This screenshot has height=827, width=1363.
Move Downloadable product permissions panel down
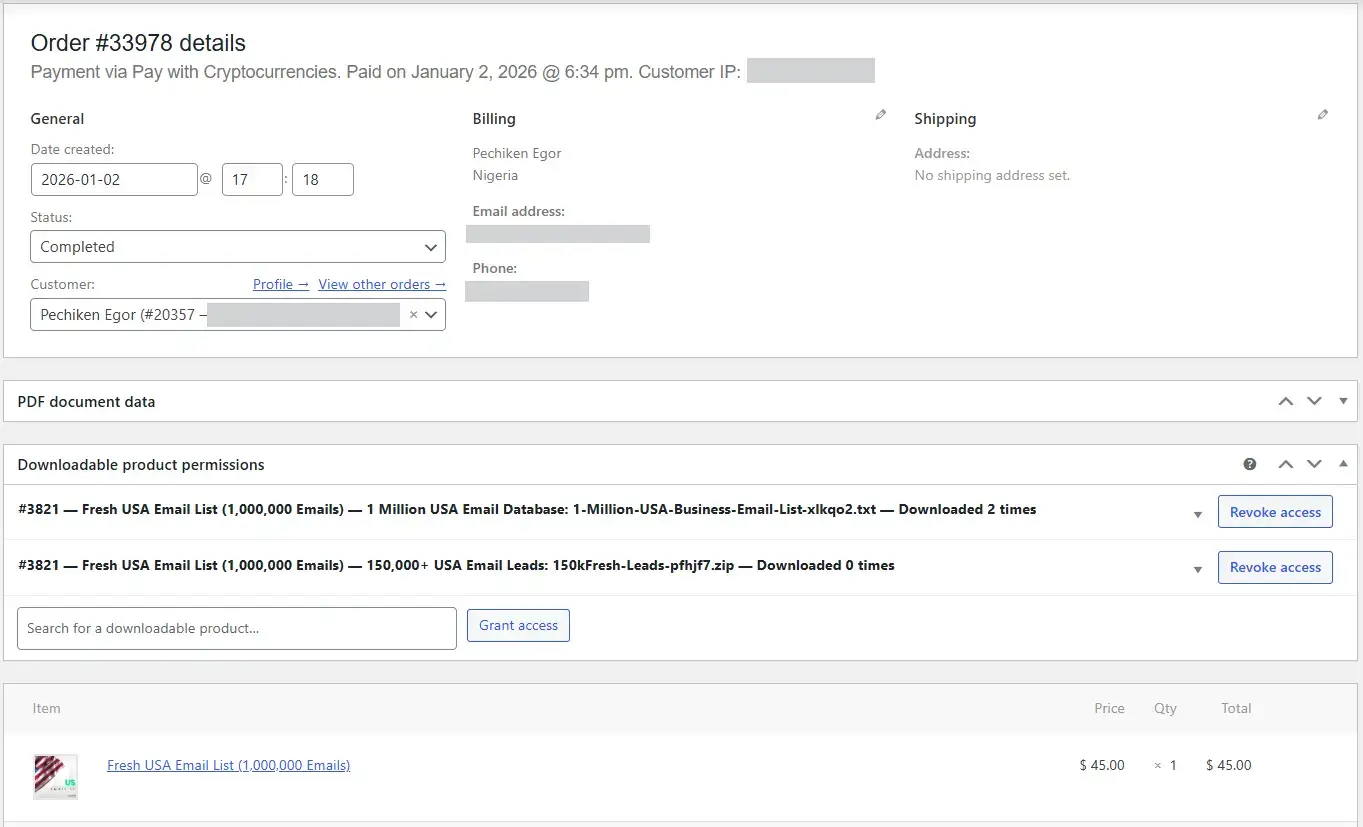click(x=1314, y=464)
